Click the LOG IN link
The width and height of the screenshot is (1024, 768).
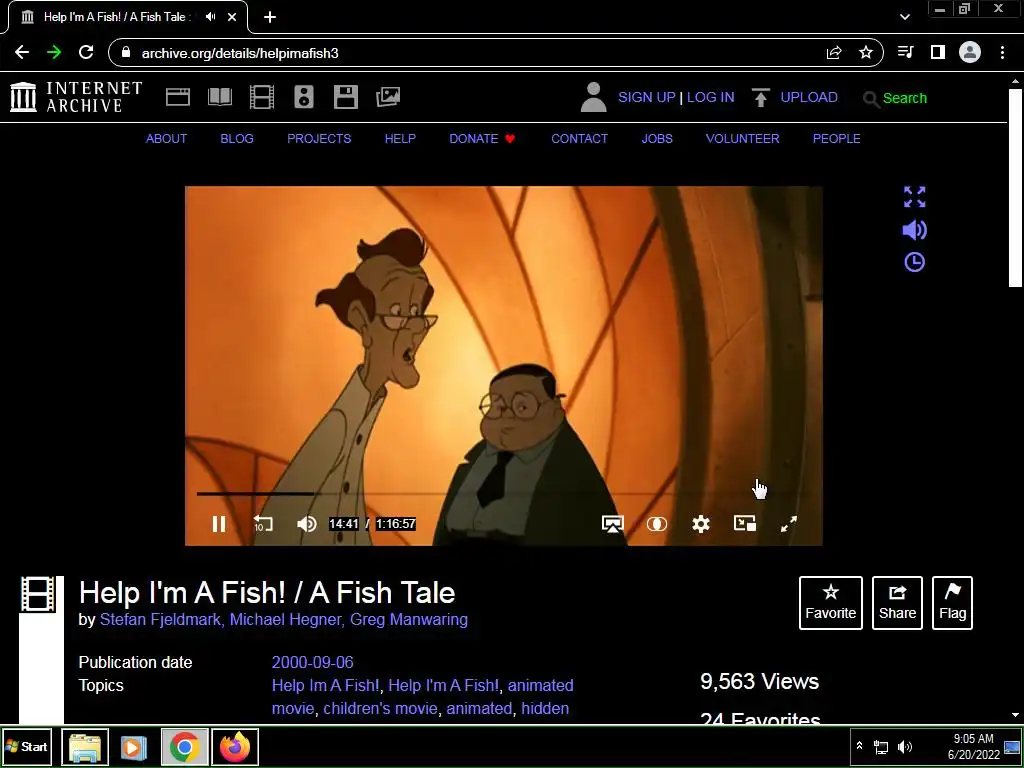711,97
